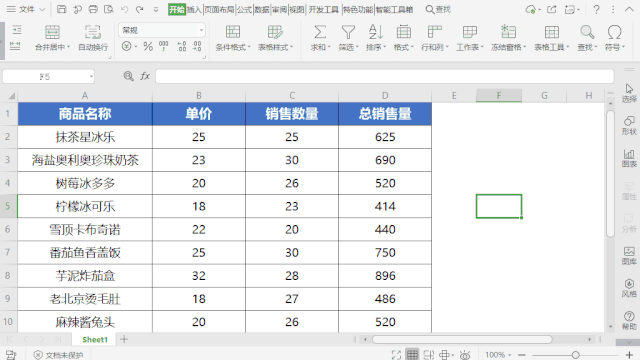Click the increase indent icon
This screenshot has width=640, height=360.
click(x=16, y=30)
